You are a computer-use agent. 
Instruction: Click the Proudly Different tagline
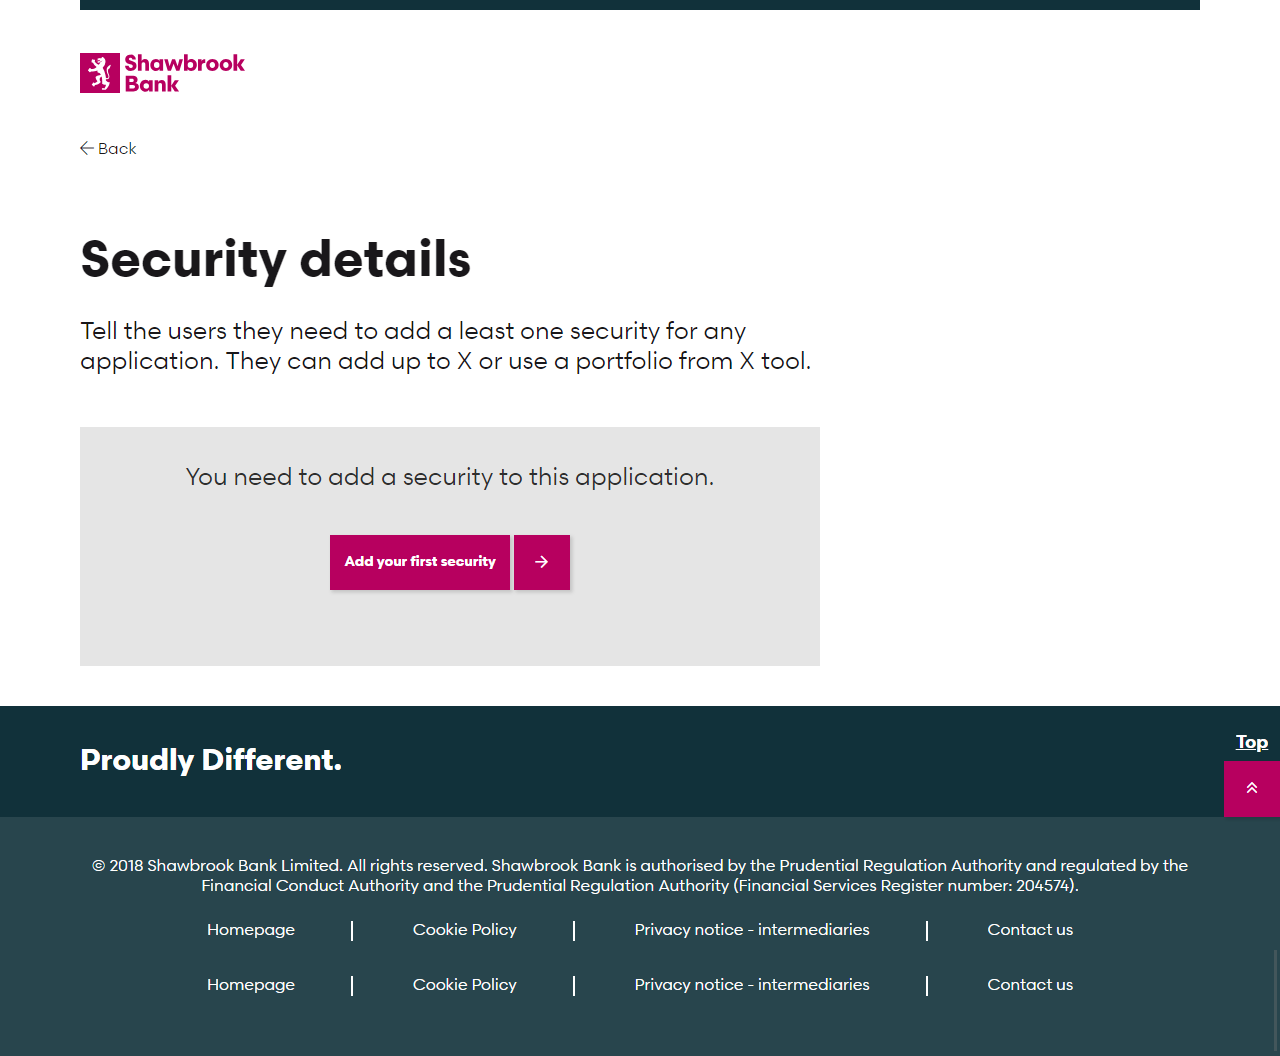click(x=211, y=760)
